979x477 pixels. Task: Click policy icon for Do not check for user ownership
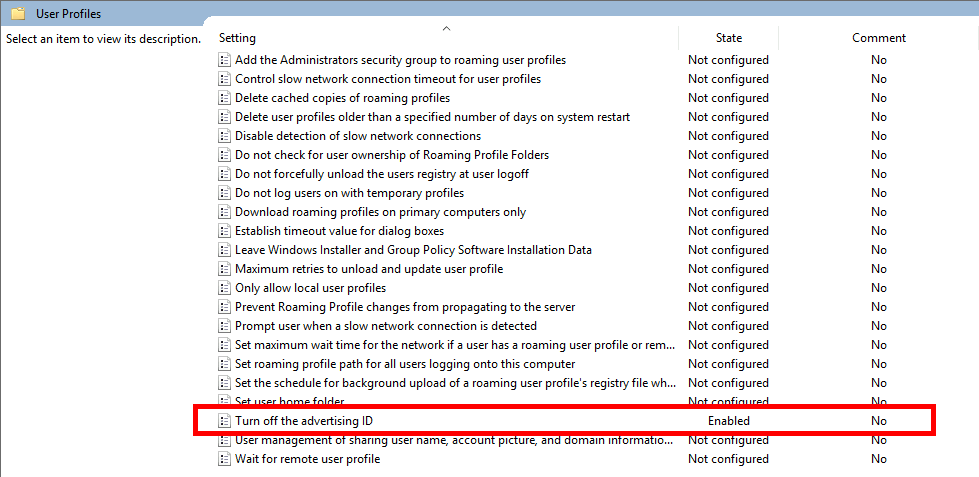(224, 155)
